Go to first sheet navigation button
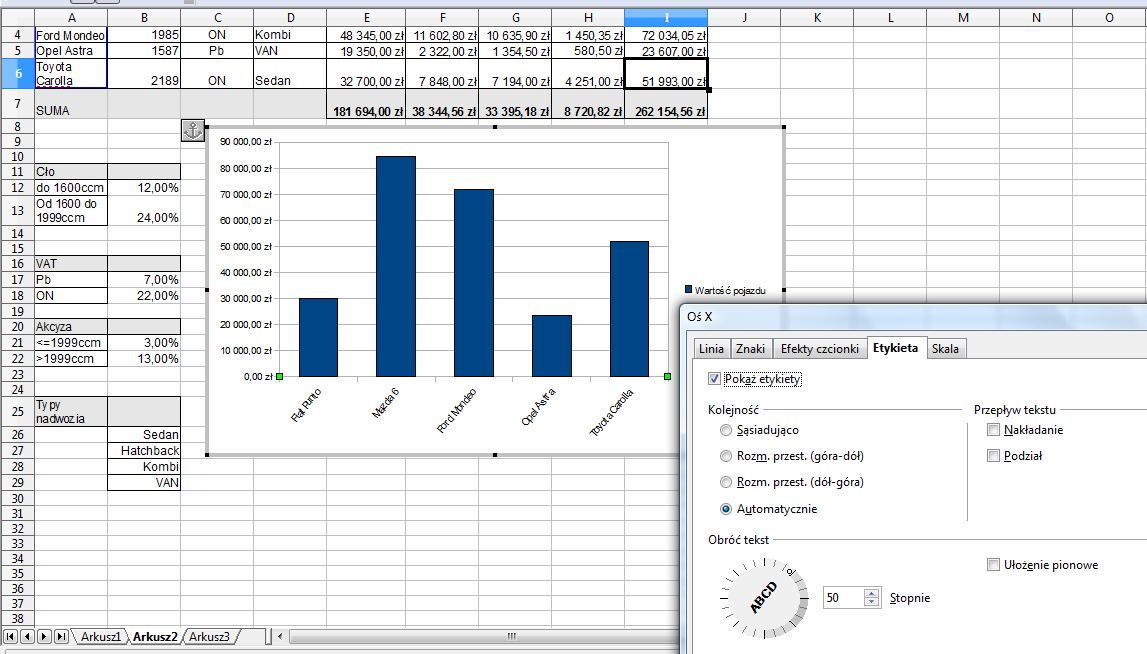 tap(10, 636)
